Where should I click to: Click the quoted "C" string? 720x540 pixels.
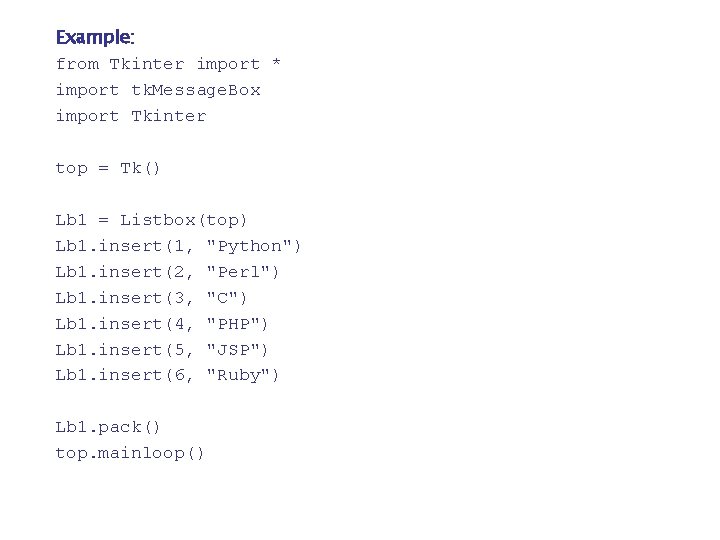(226, 298)
